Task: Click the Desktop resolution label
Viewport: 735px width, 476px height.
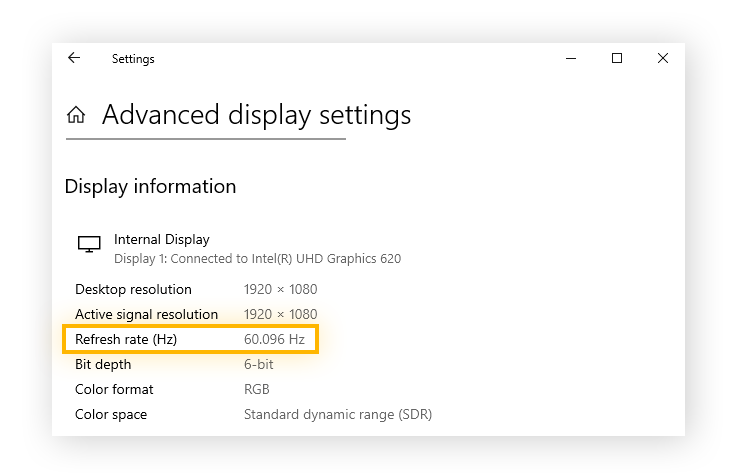Action: point(133,289)
